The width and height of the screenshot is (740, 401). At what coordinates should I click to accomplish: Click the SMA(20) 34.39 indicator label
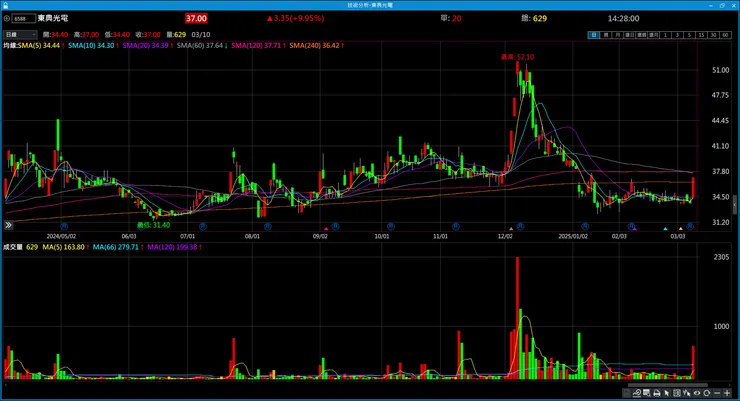coord(145,45)
